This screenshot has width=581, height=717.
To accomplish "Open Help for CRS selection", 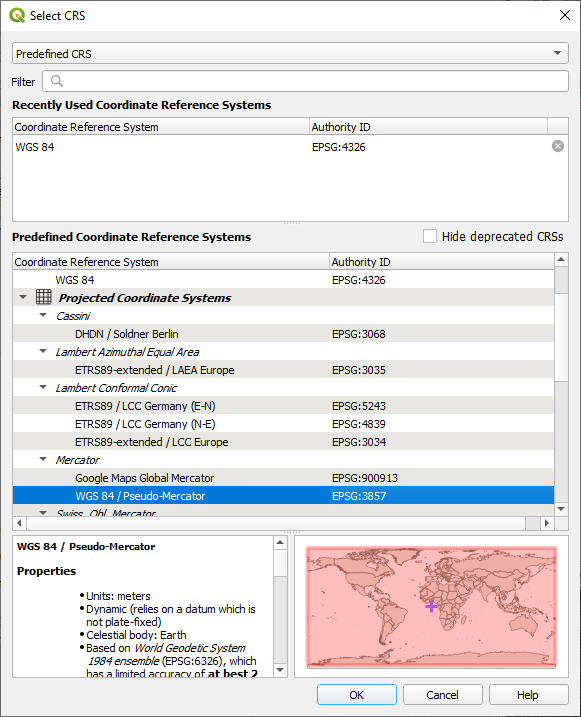I will point(528,695).
